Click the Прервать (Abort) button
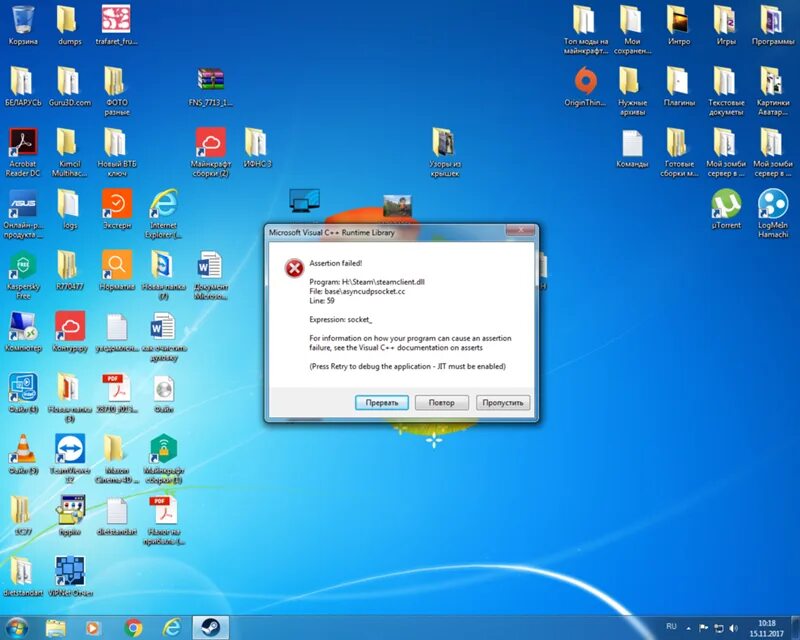Image resolution: width=800 pixels, height=640 pixels. click(x=382, y=403)
